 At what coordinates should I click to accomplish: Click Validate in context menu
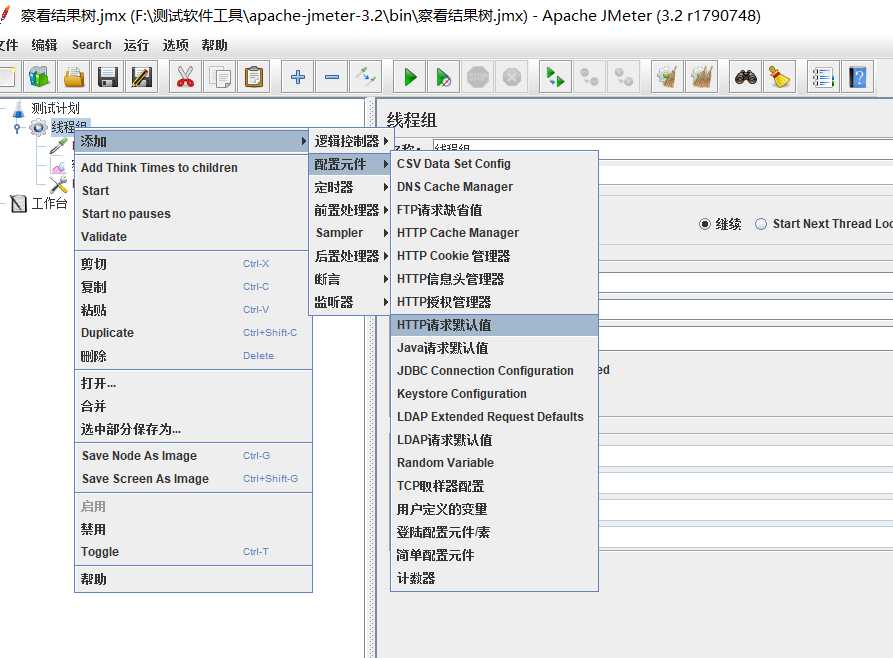[x=193, y=236]
